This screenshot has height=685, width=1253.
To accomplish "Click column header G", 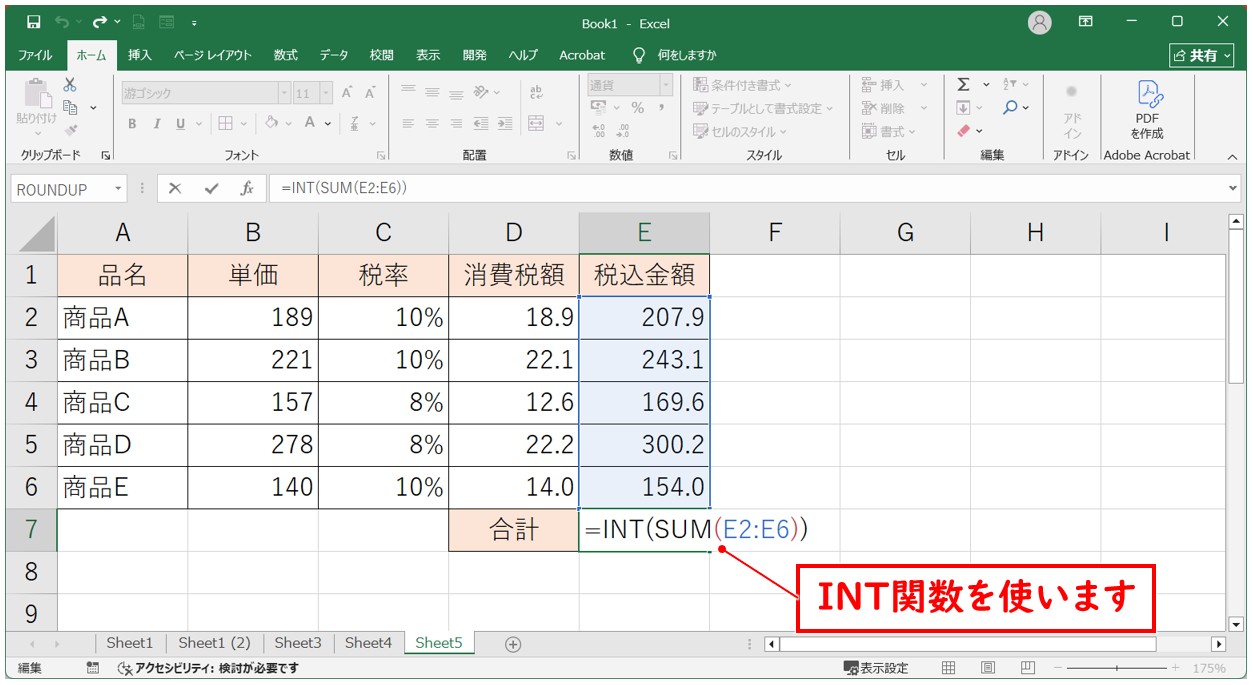I will click(x=905, y=232).
